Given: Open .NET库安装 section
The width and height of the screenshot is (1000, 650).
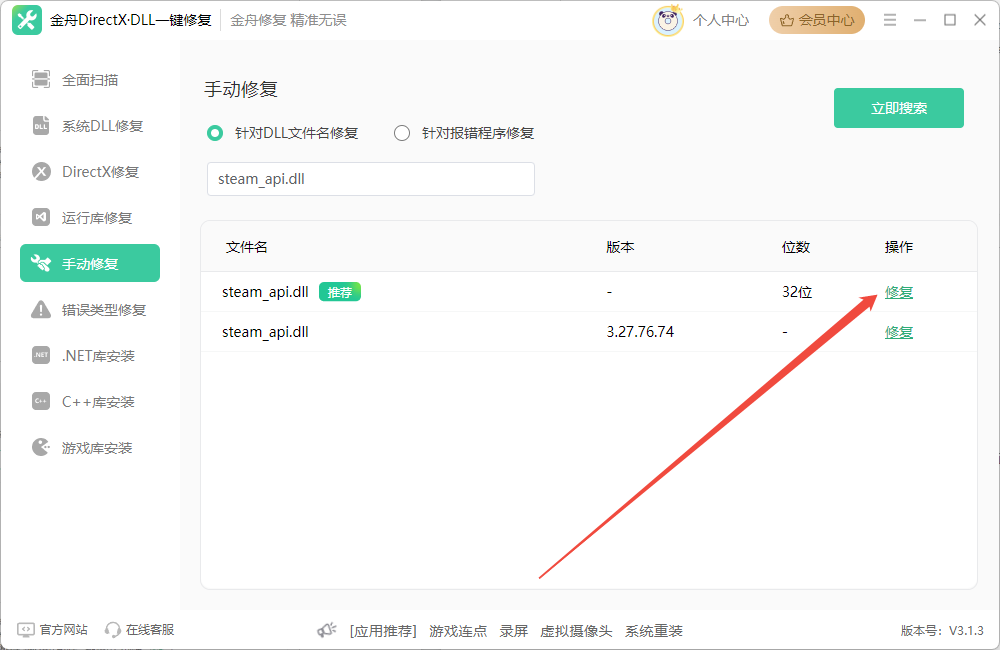Looking at the screenshot, I should point(90,355).
